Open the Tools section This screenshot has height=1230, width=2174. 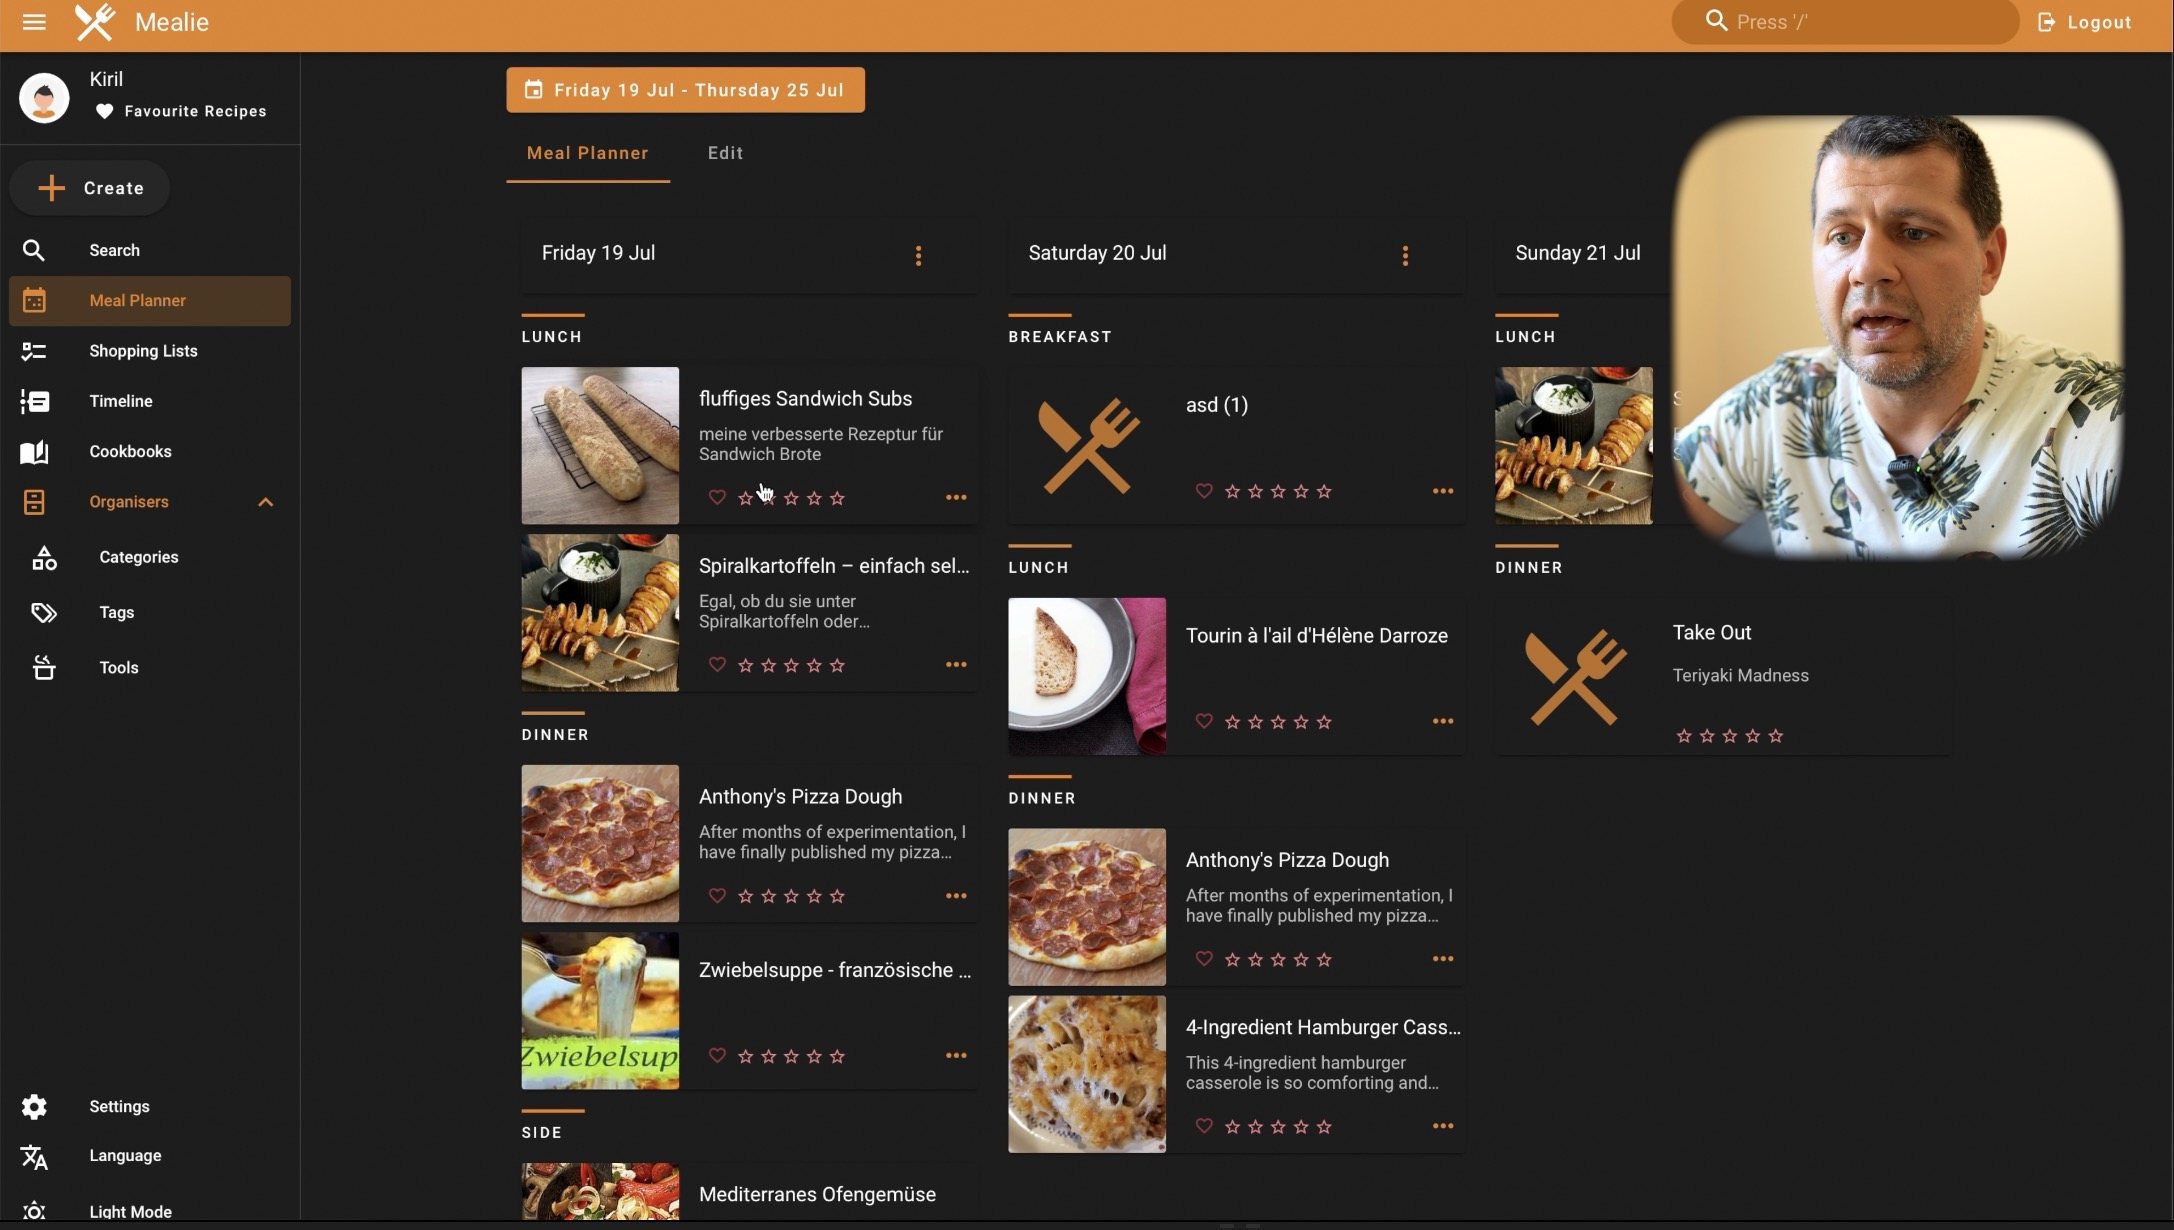click(118, 669)
